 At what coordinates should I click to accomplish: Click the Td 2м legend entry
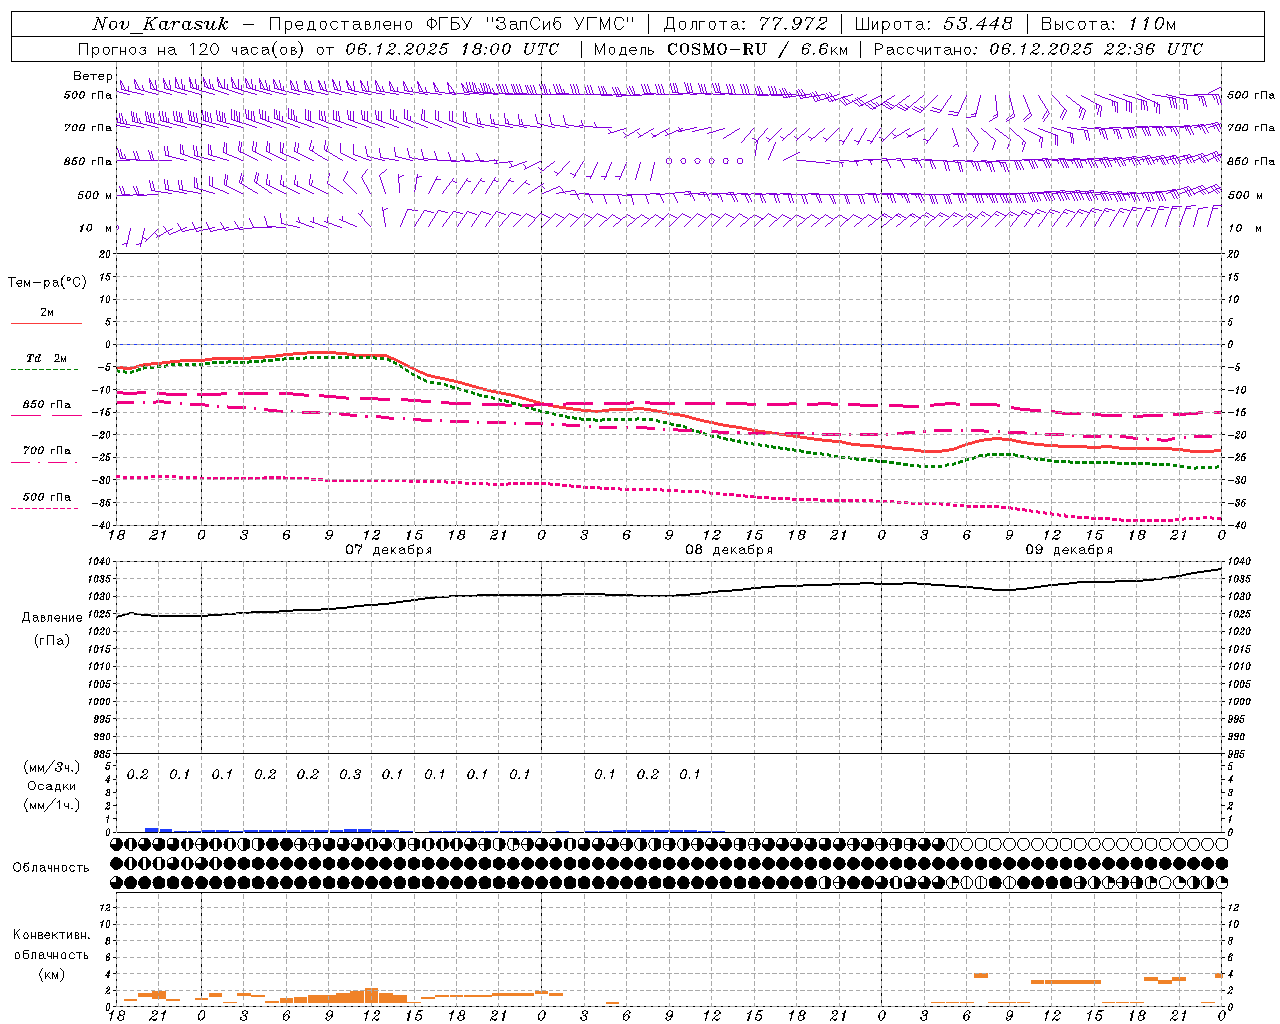46,358
